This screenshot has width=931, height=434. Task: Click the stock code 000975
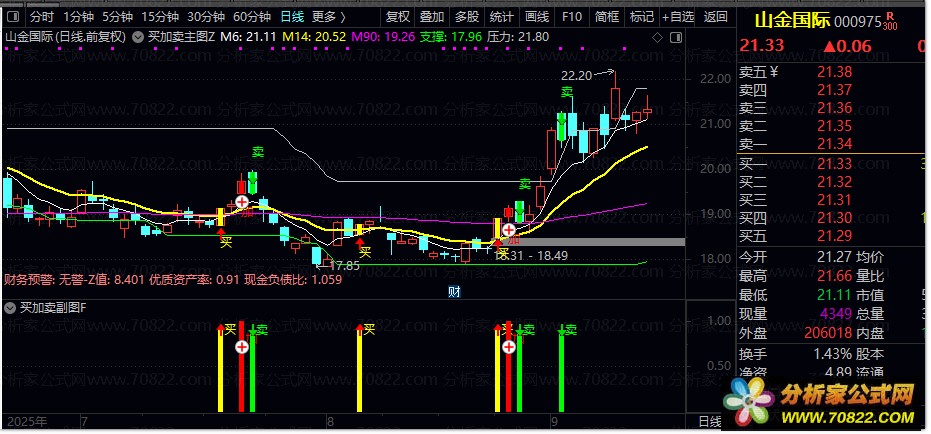point(857,22)
